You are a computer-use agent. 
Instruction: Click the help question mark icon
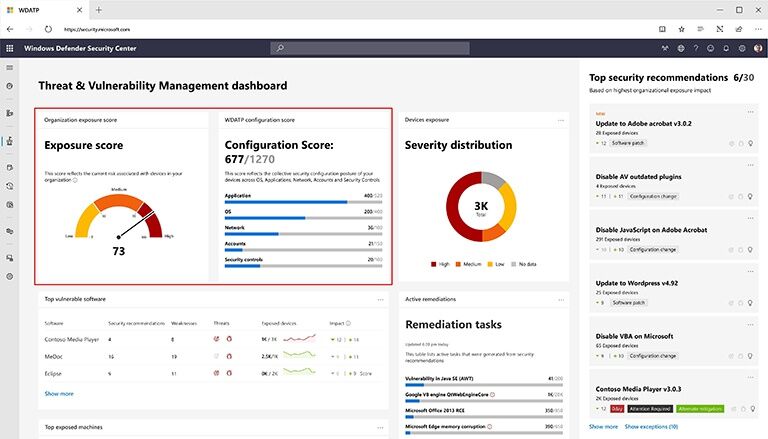coord(696,49)
